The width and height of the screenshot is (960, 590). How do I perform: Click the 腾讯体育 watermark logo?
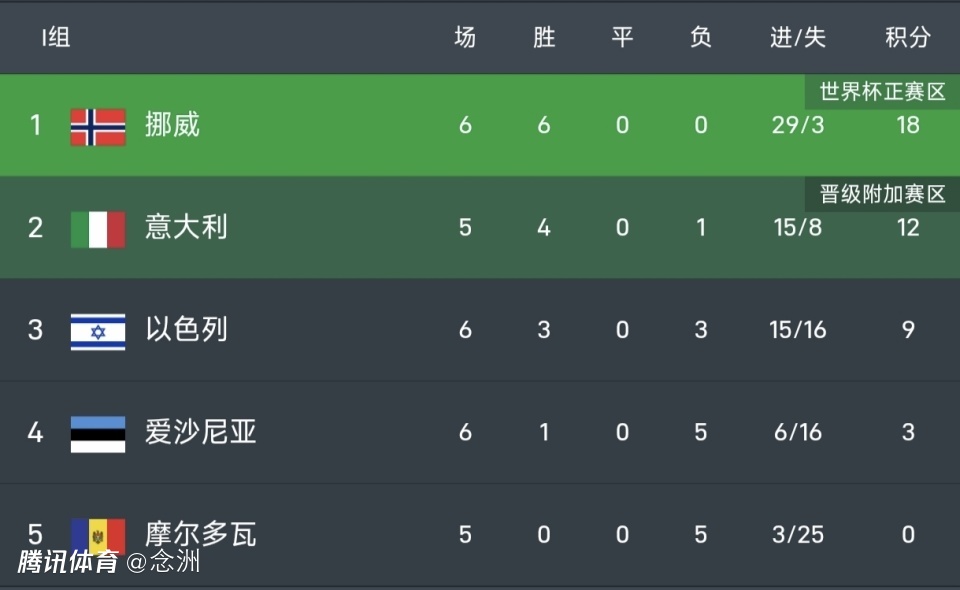click(x=67, y=562)
